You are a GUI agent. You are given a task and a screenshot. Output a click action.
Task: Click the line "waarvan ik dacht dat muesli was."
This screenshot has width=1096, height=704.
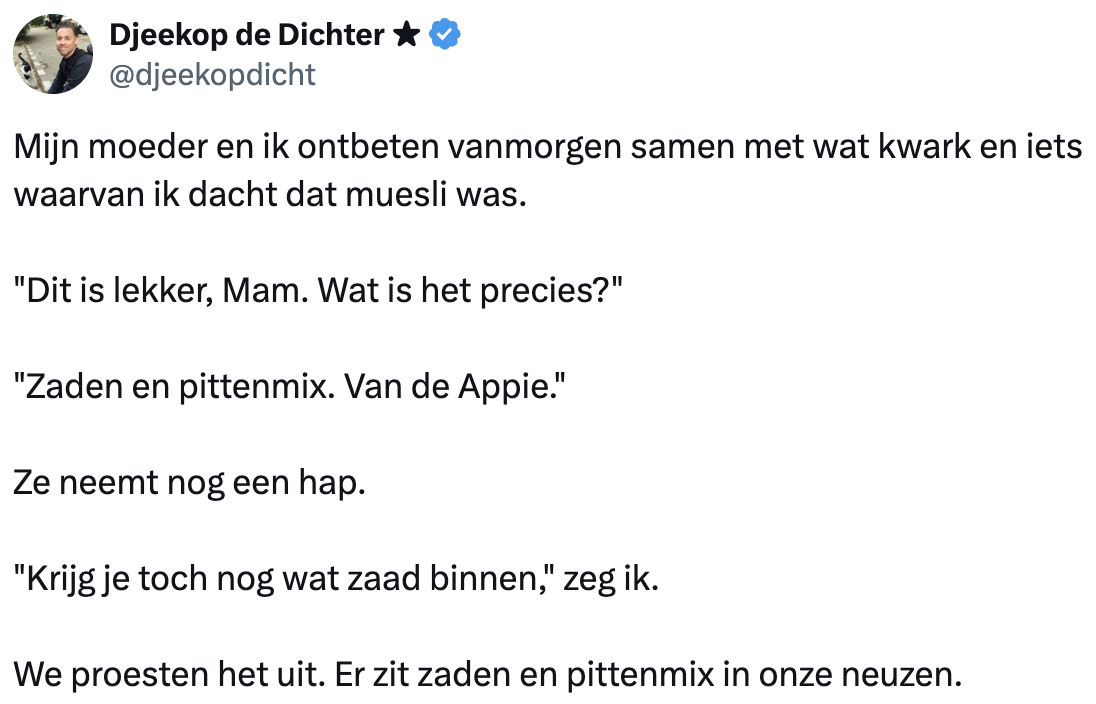tap(269, 193)
